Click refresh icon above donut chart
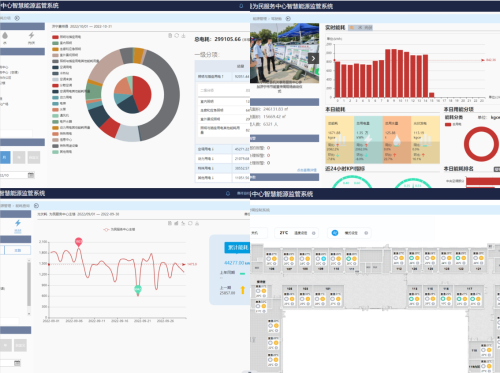The height and width of the screenshot is (373, 500). [177, 36]
